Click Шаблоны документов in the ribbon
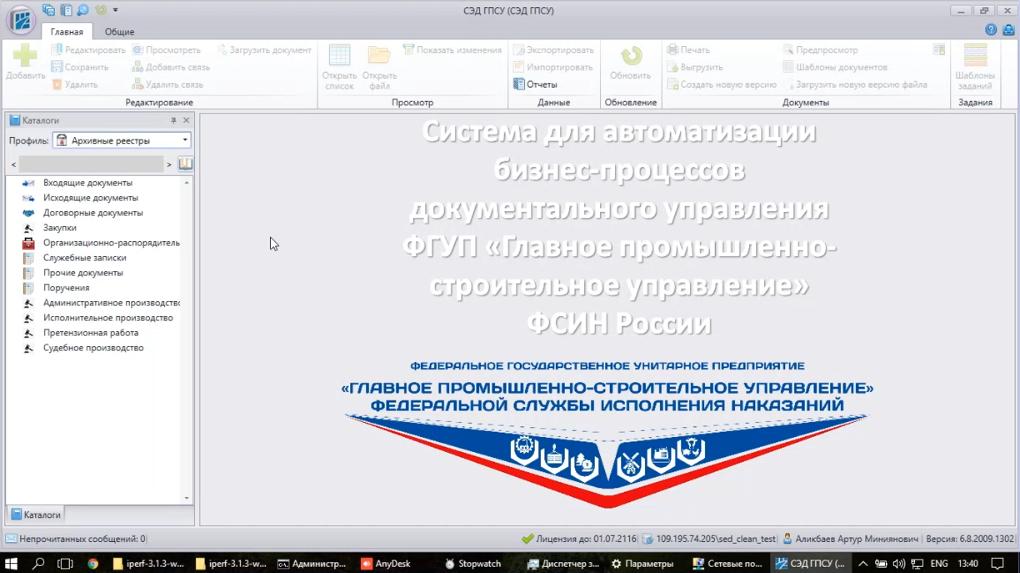 click(x=835, y=67)
